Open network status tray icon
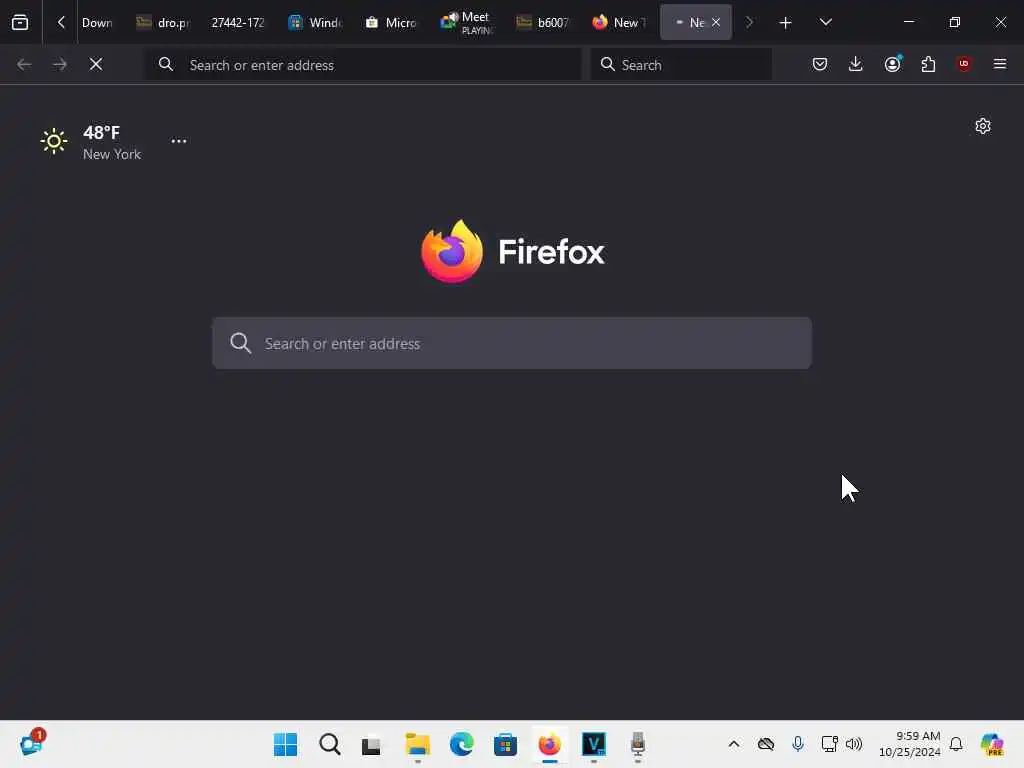The height and width of the screenshot is (768, 1024). coord(829,744)
